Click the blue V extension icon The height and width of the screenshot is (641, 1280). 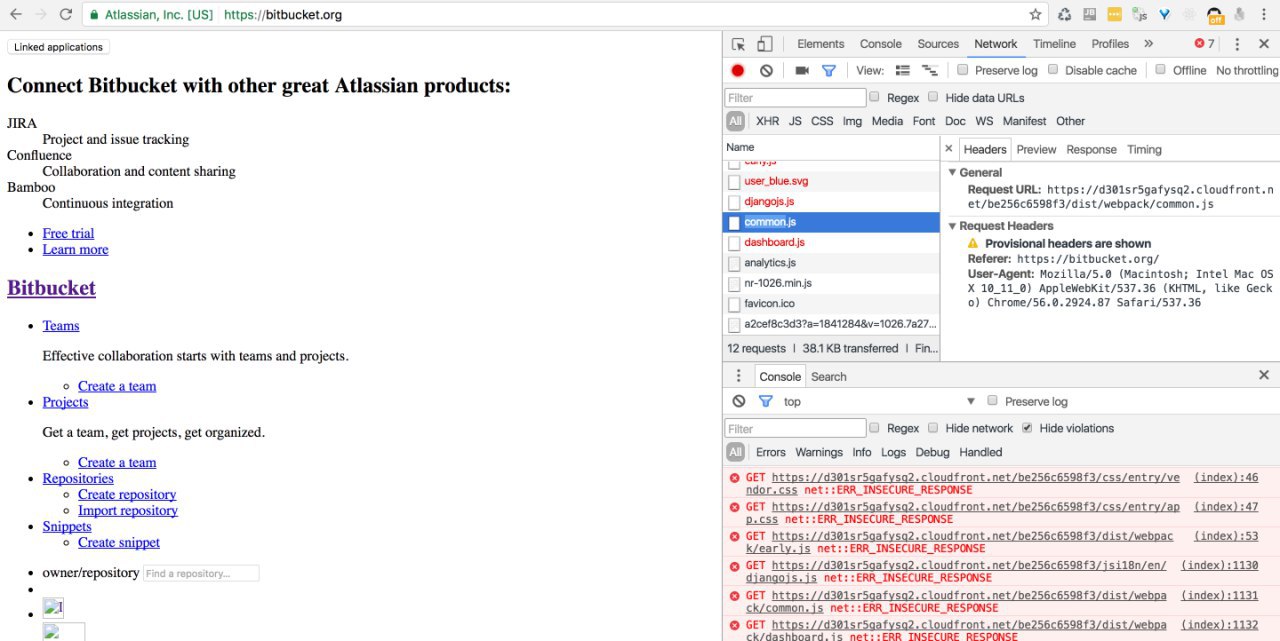click(1164, 15)
